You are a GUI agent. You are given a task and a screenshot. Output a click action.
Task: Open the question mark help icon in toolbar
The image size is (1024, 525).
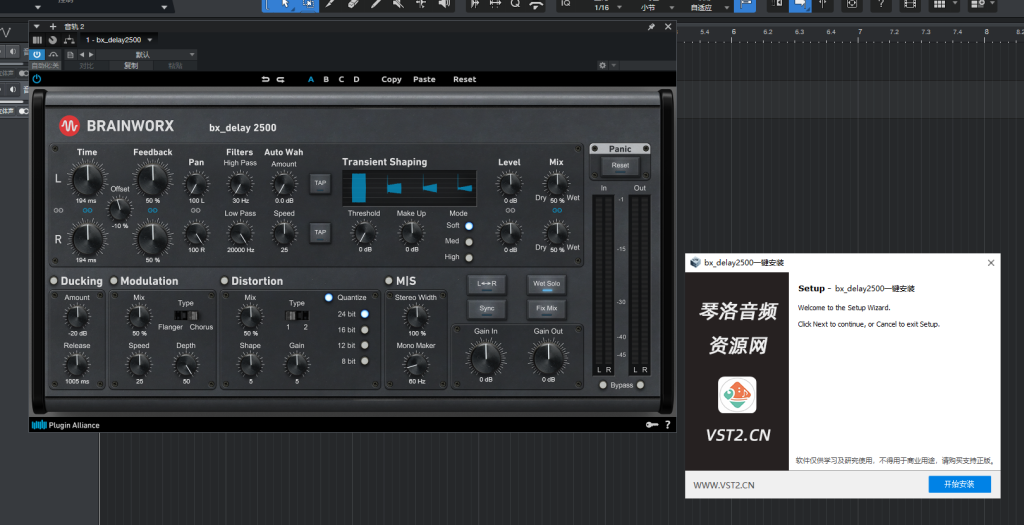[x=882, y=4]
